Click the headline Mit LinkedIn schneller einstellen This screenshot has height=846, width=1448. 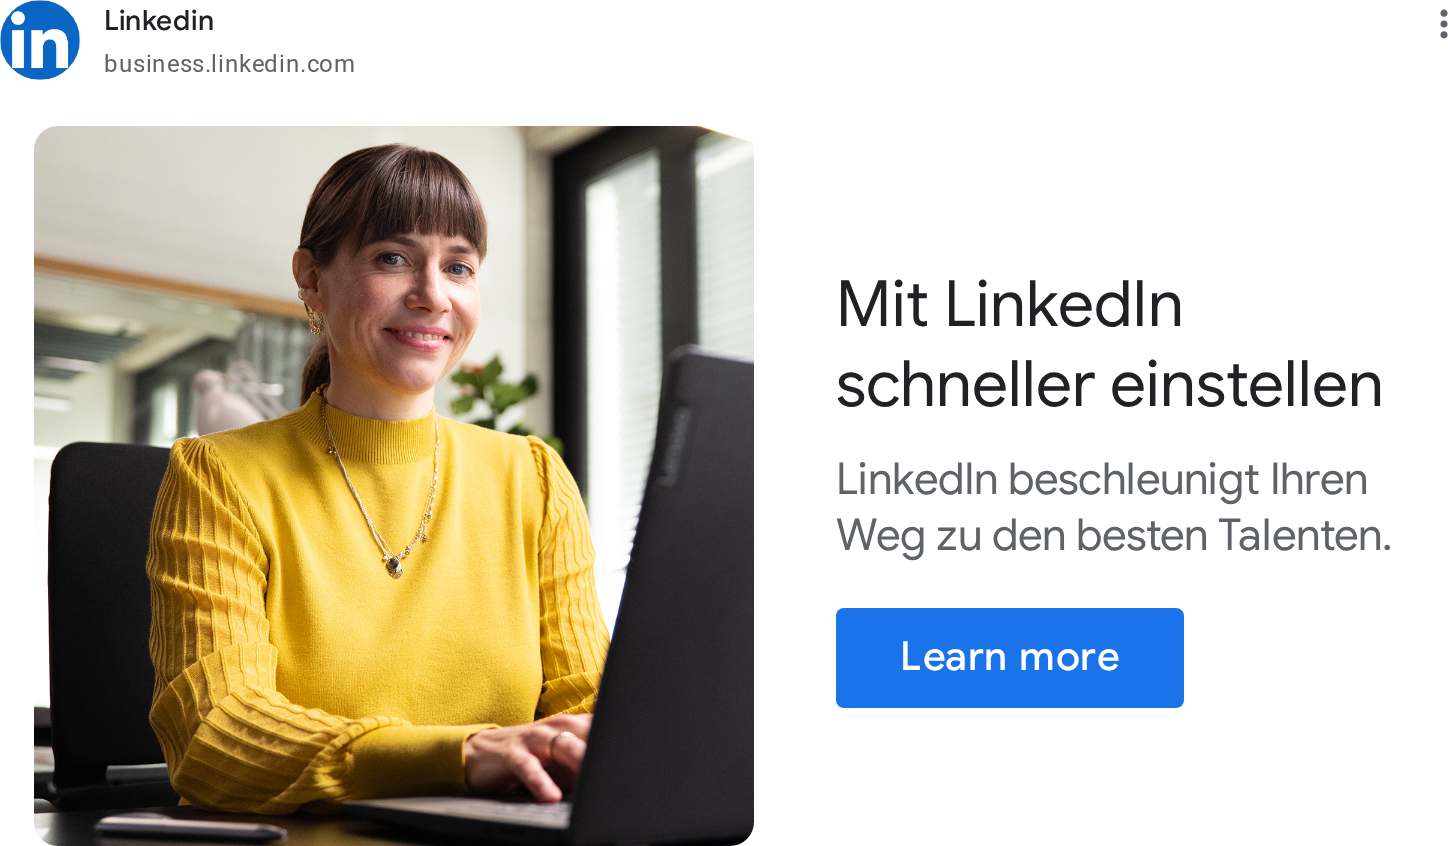coord(1109,345)
